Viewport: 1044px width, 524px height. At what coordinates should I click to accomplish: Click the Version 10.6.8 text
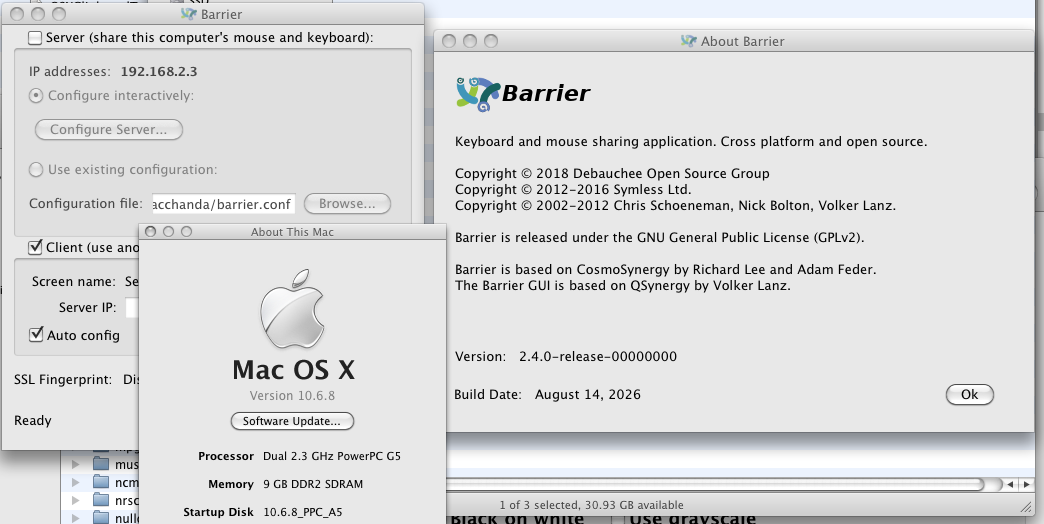coord(292,395)
